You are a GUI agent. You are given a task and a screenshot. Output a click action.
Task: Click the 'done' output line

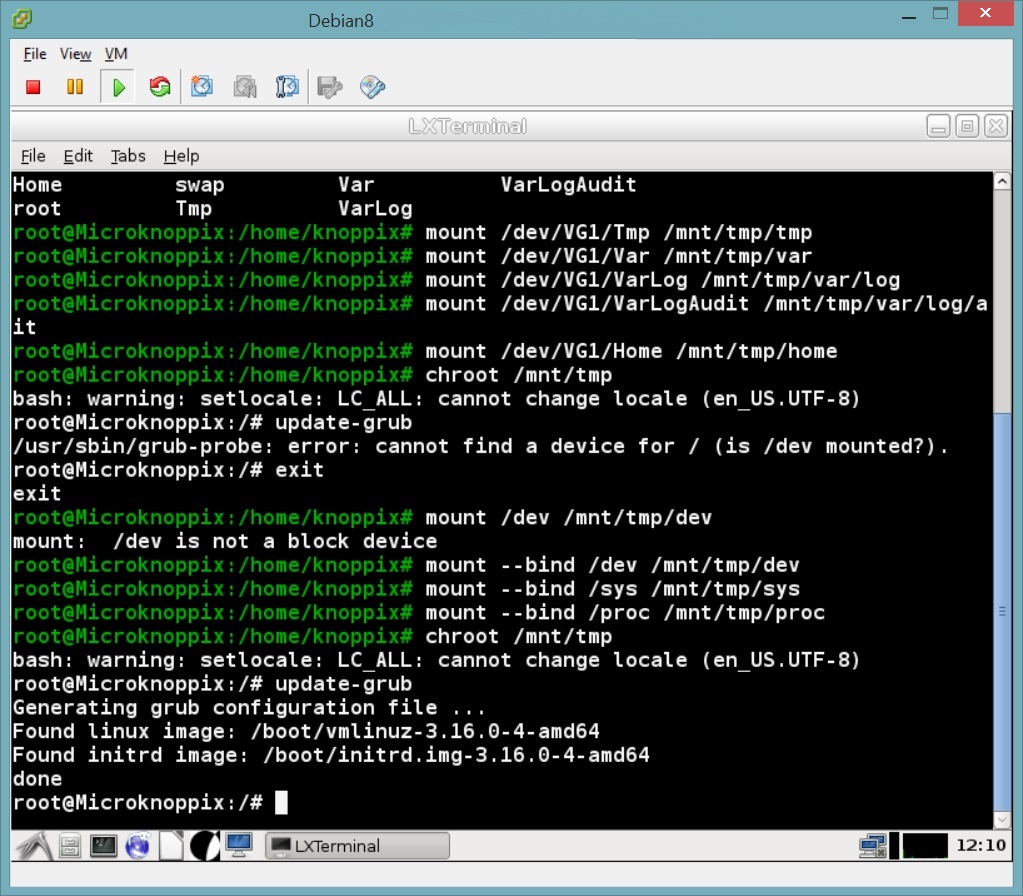37,779
